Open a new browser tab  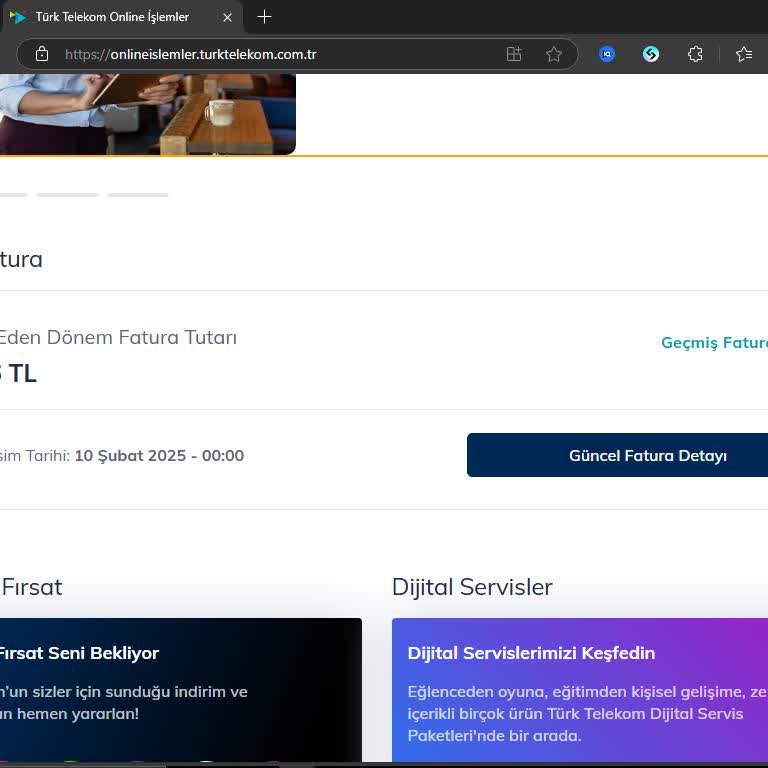tap(264, 17)
